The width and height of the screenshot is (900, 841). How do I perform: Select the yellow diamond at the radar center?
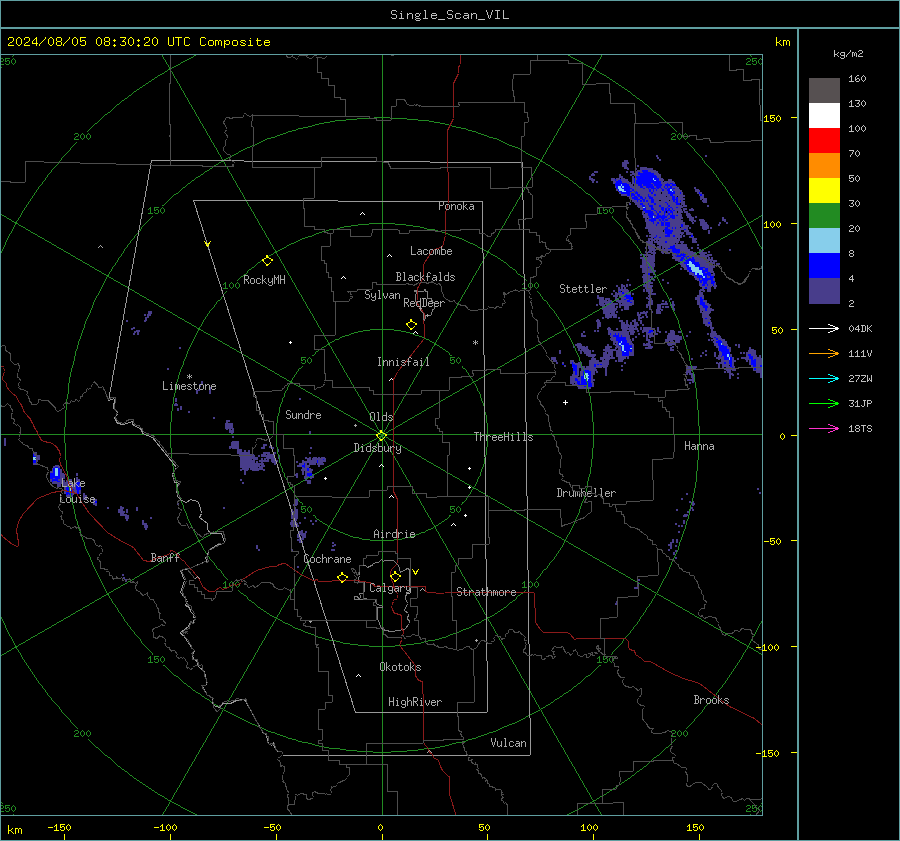click(x=382, y=436)
